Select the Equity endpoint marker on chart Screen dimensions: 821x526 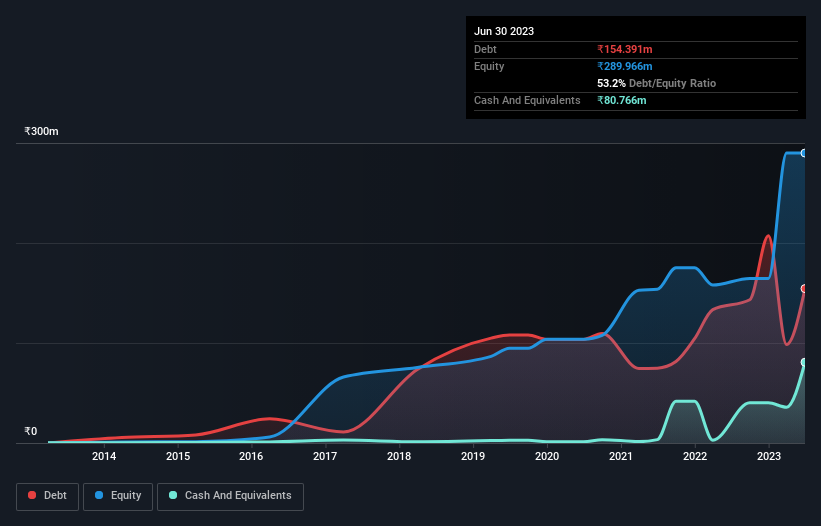tap(804, 153)
